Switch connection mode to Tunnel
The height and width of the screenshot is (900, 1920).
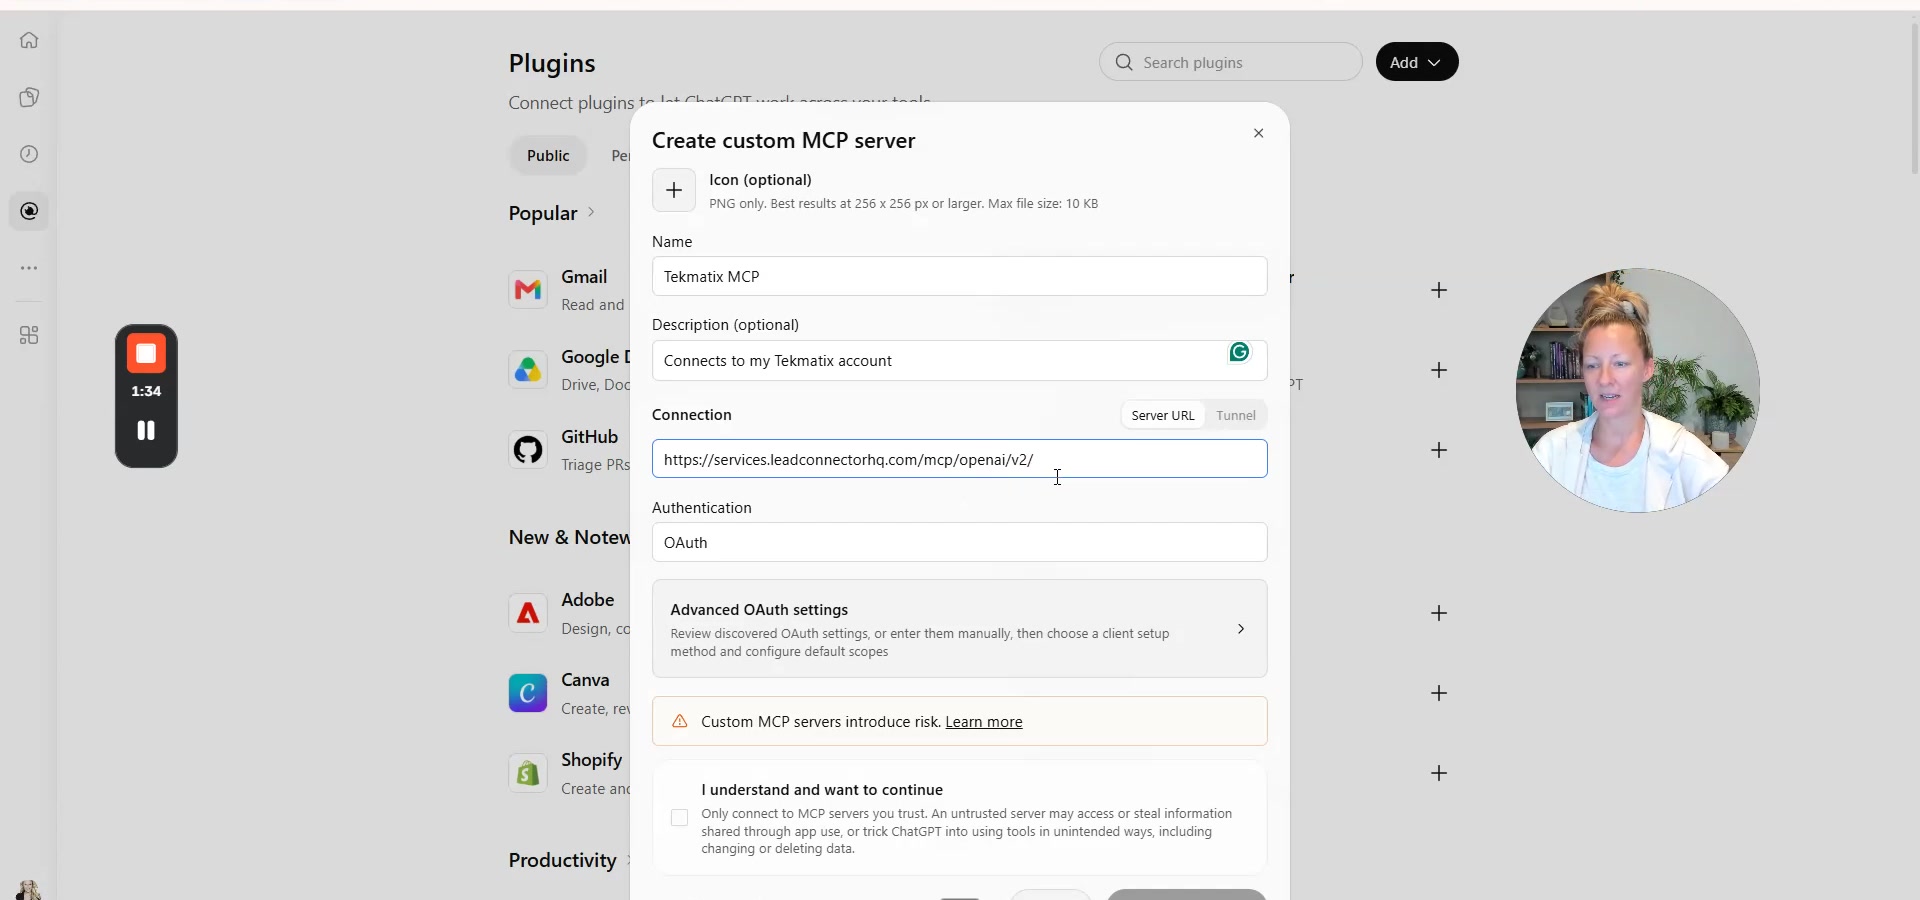pyautogui.click(x=1236, y=415)
